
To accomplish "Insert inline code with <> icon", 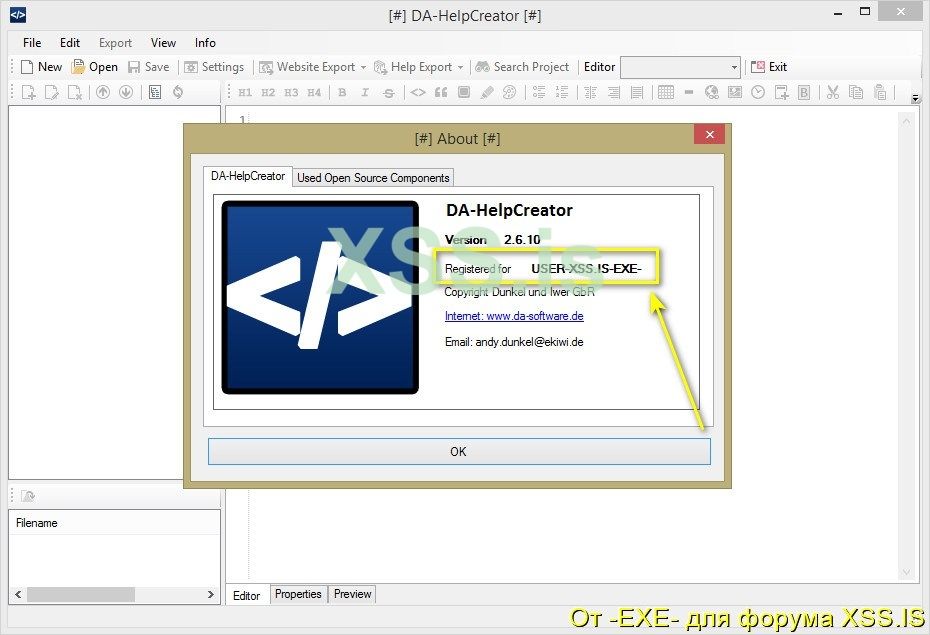I will [418, 92].
